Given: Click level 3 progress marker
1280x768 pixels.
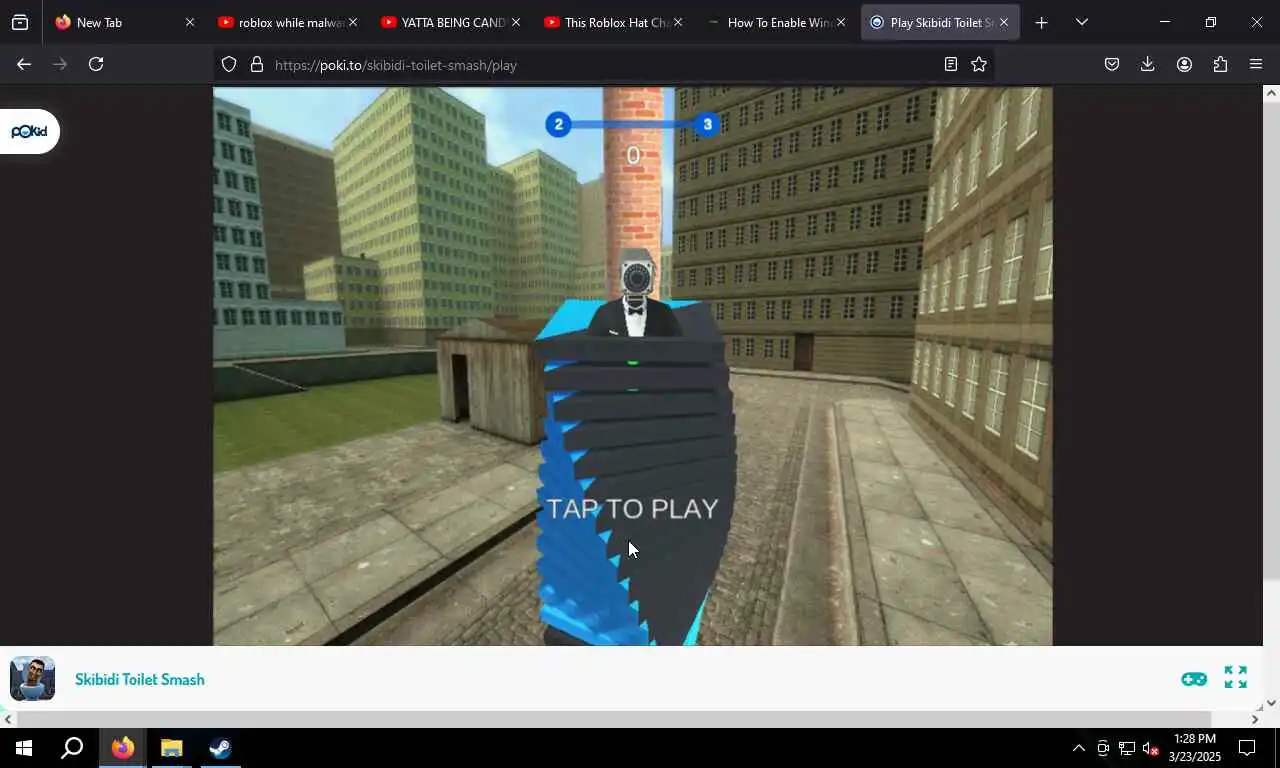Looking at the screenshot, I should click(707, 124).
